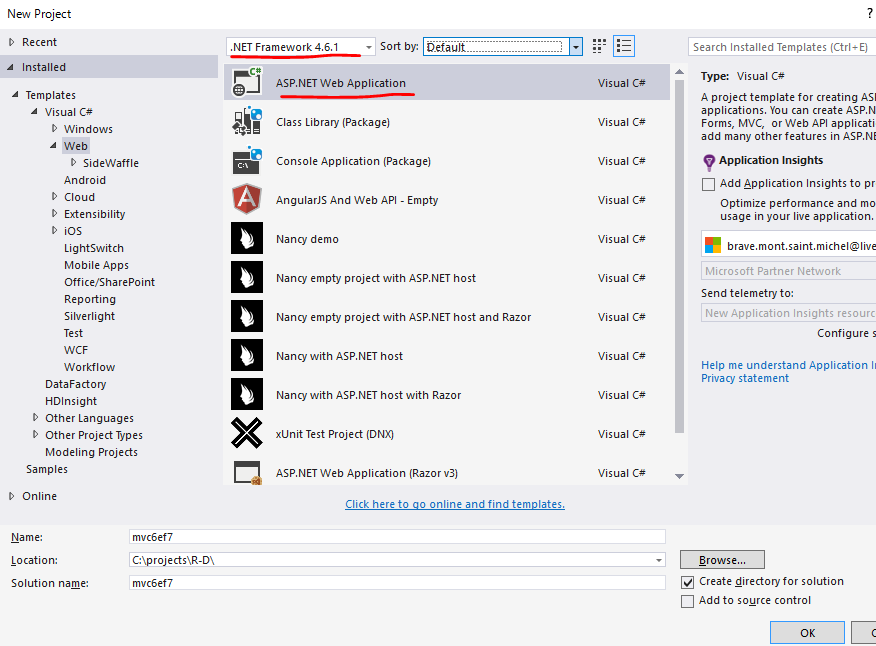Select the Reporting category

[x=90, y=299]
